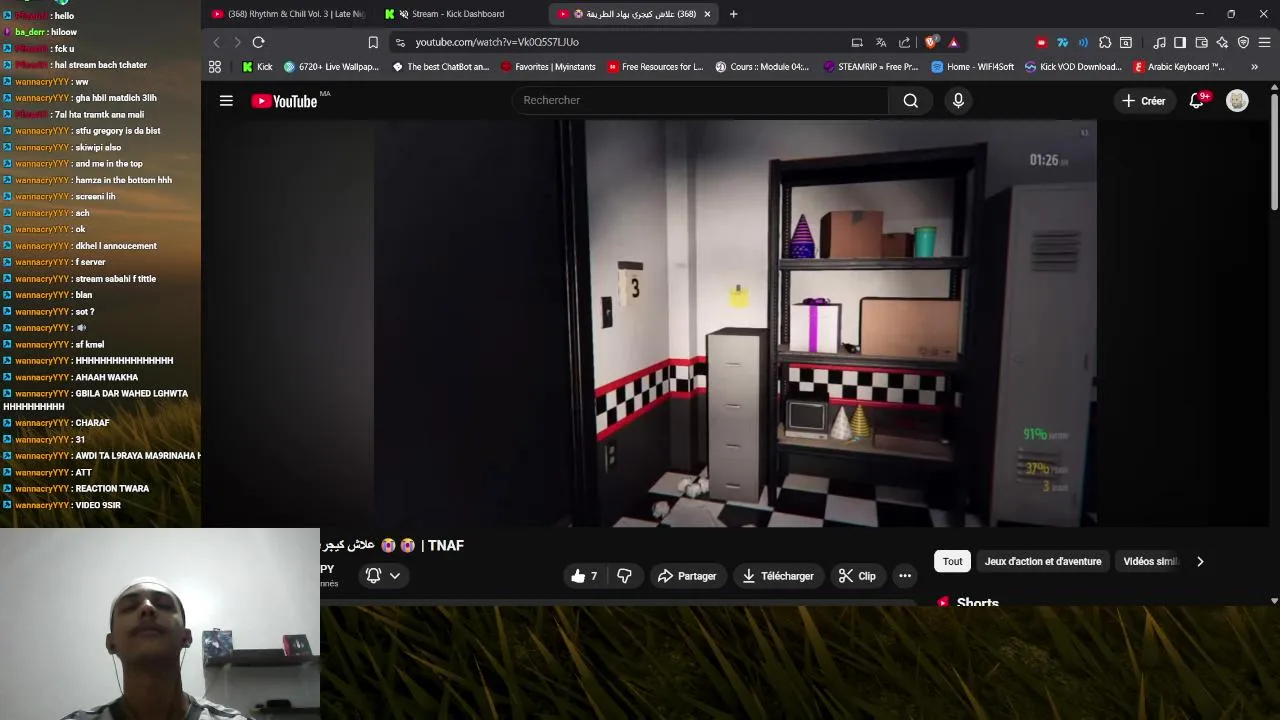Click the address bar URL
The width and height of the screenshot is (1280, 720).
(x=497, y=42)
